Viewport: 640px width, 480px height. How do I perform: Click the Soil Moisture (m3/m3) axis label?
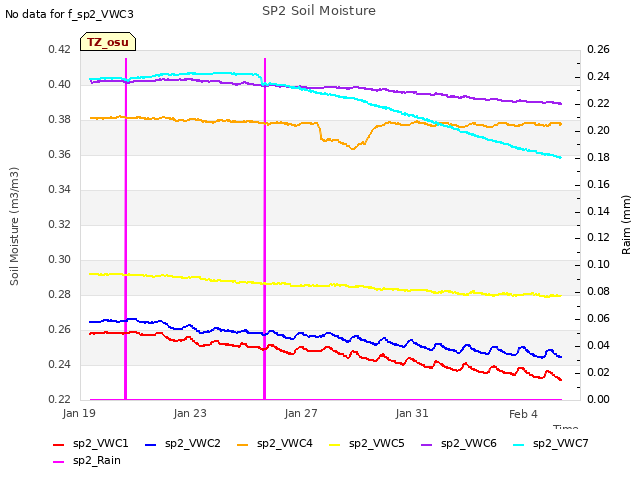[14, 226]
